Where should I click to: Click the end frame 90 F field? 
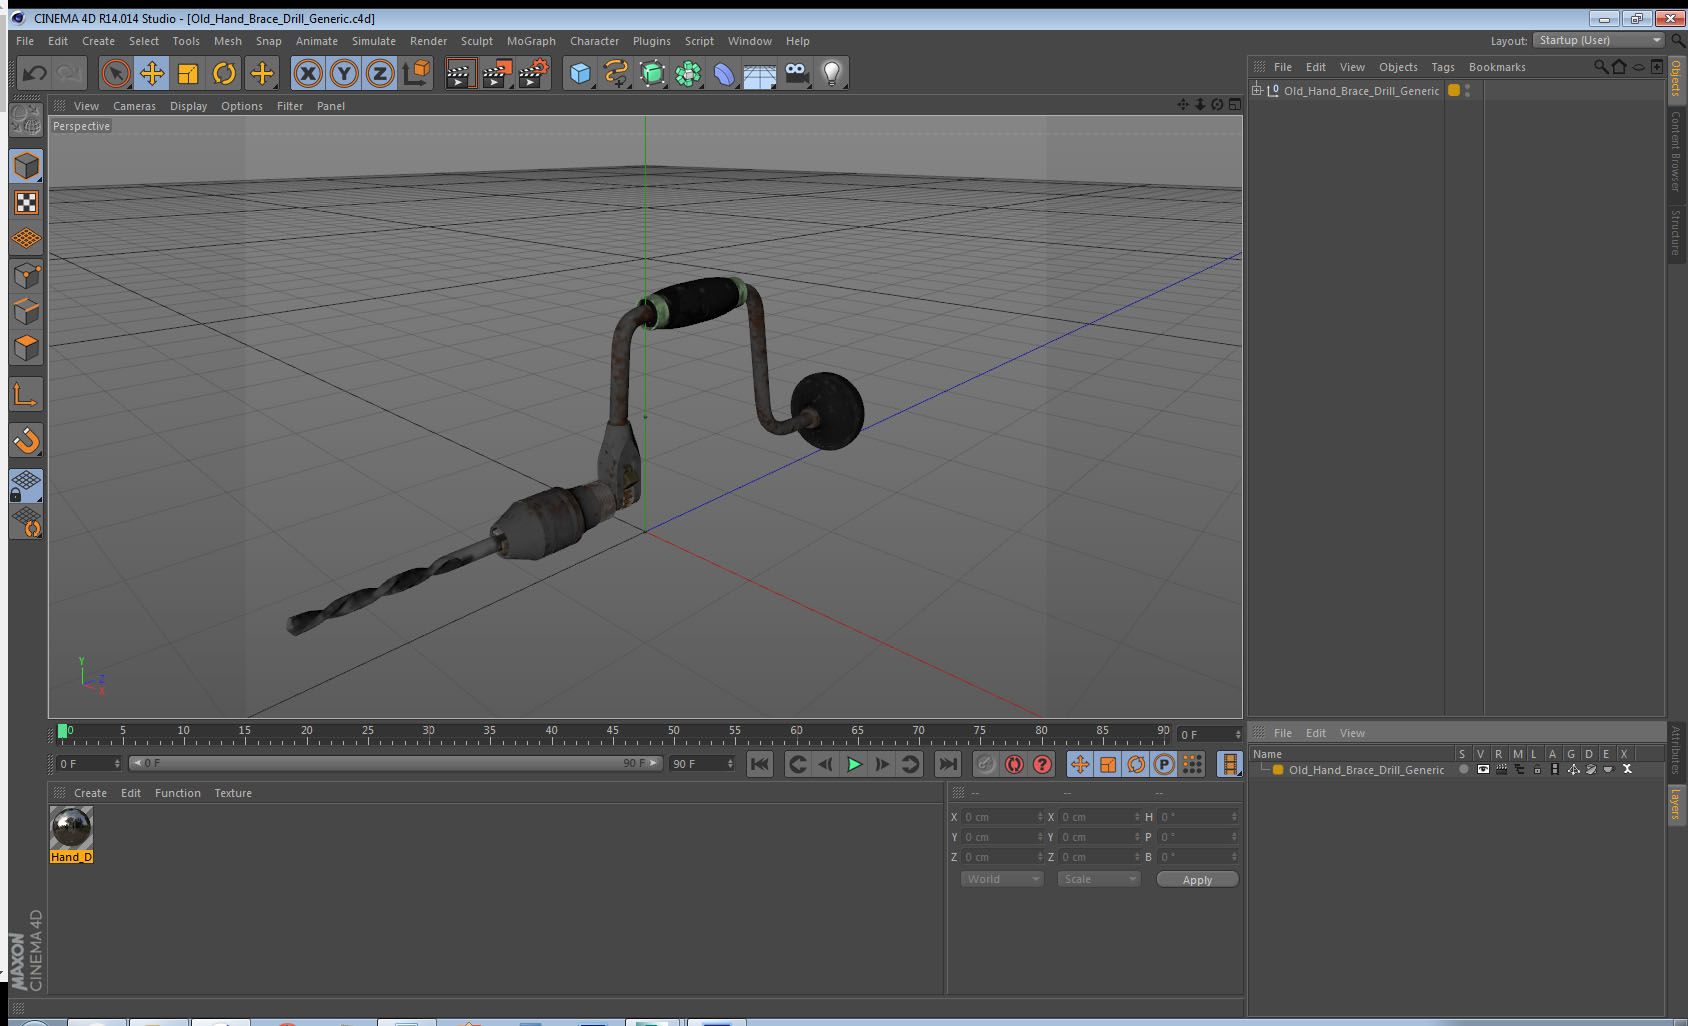point(702,763)
